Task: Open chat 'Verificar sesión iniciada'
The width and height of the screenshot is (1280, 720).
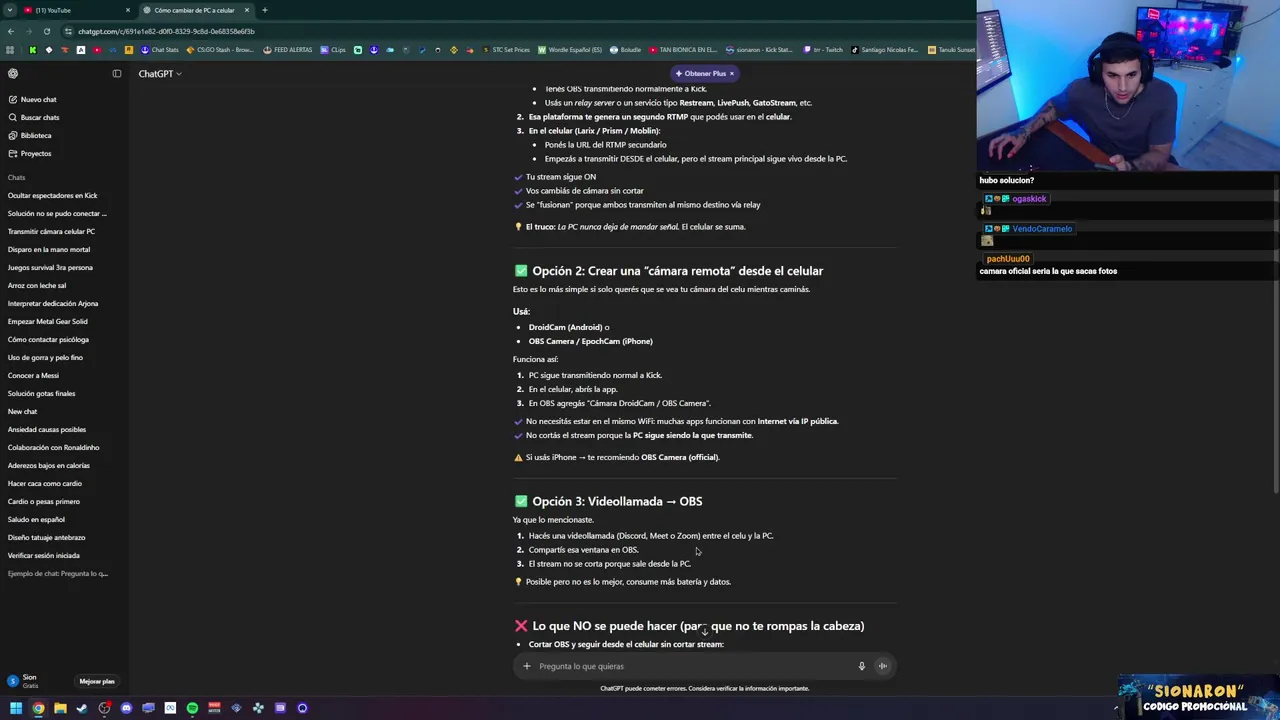Action: [43, 555]
